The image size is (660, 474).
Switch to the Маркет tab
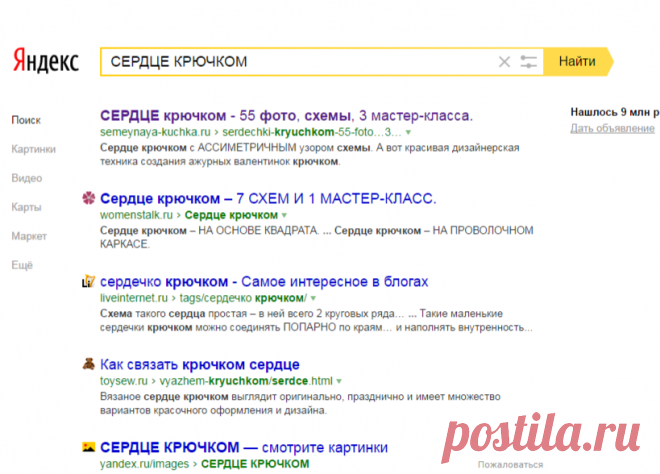29,237
